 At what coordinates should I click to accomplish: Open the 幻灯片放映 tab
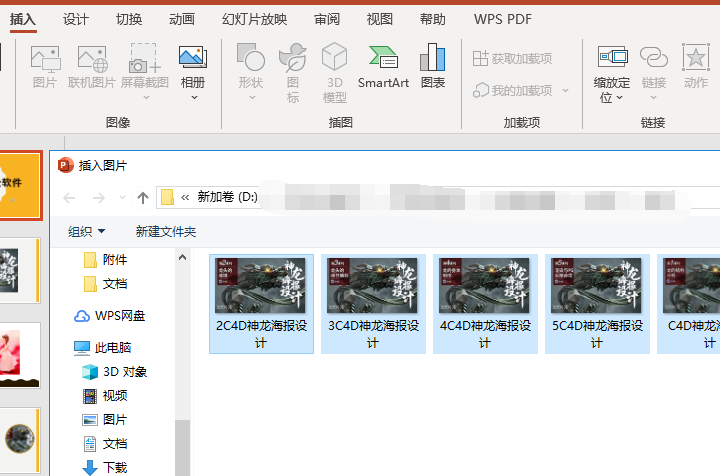(x=254, y=19)
